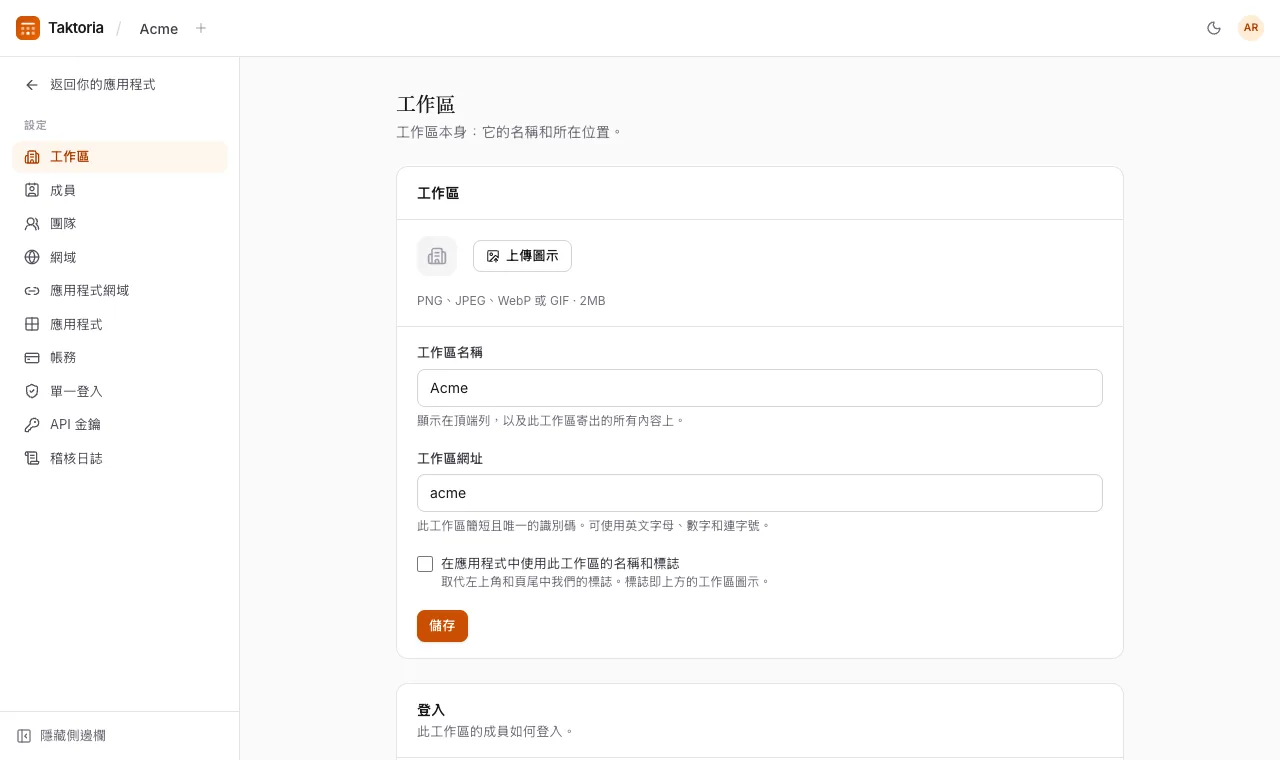Open 單一登入 settings
Image resolution: width=1280 pixels, height=760 pixels.
tap(120, 391)
